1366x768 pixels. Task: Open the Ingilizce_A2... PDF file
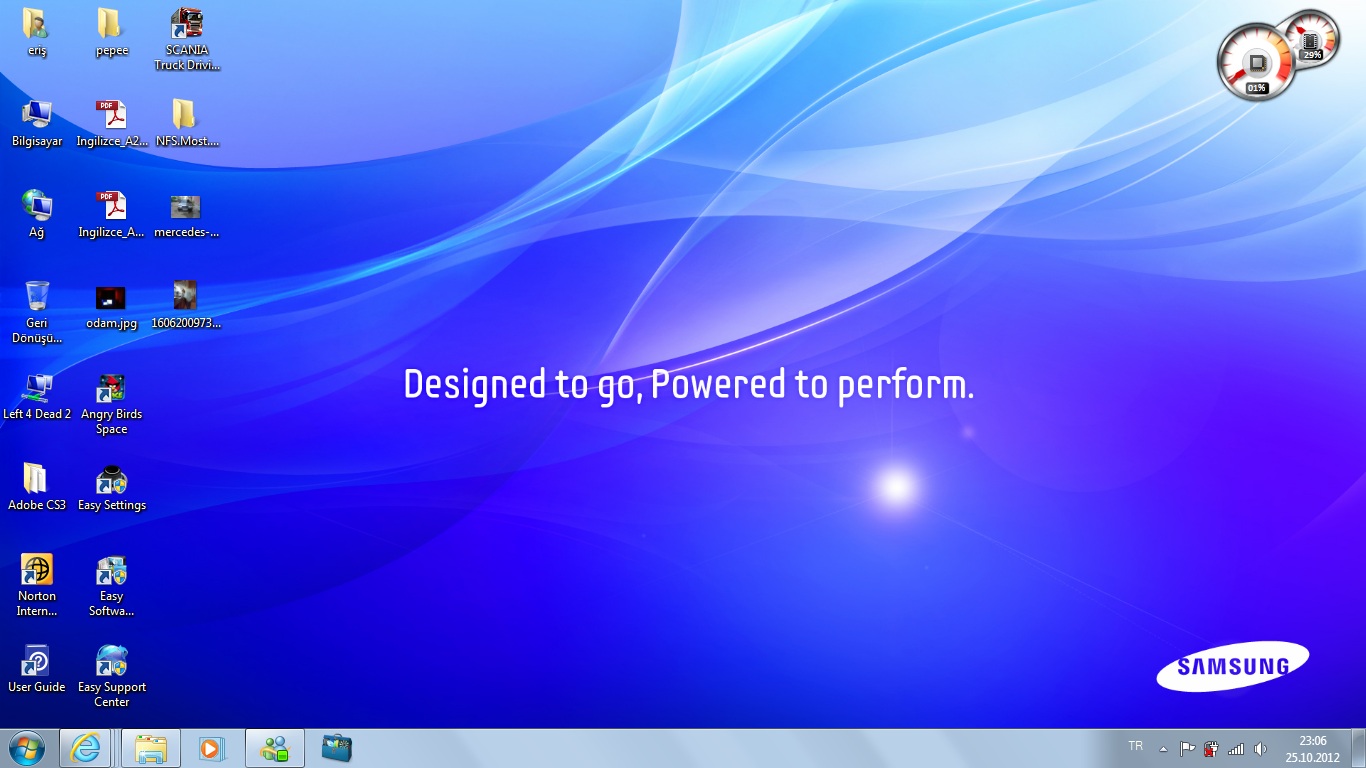(112, 123)
